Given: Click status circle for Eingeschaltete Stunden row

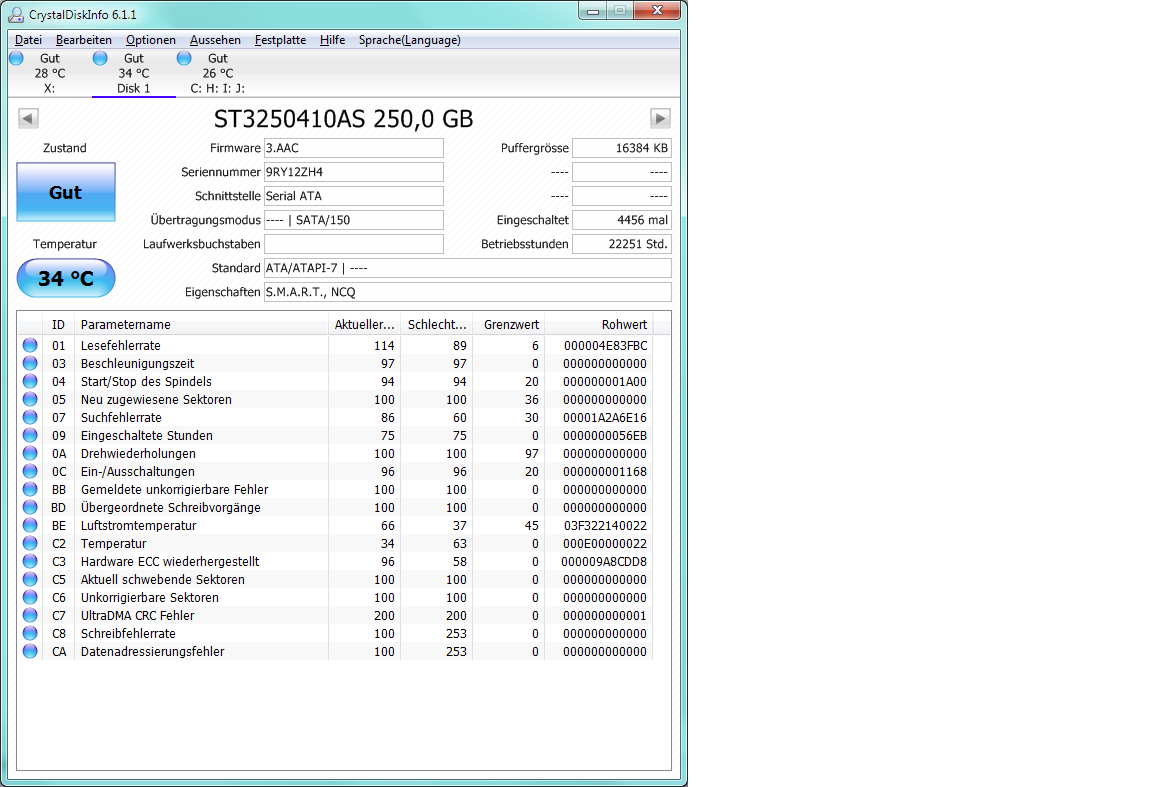Looking at the screenshot, I should click(x=30, y=435).
